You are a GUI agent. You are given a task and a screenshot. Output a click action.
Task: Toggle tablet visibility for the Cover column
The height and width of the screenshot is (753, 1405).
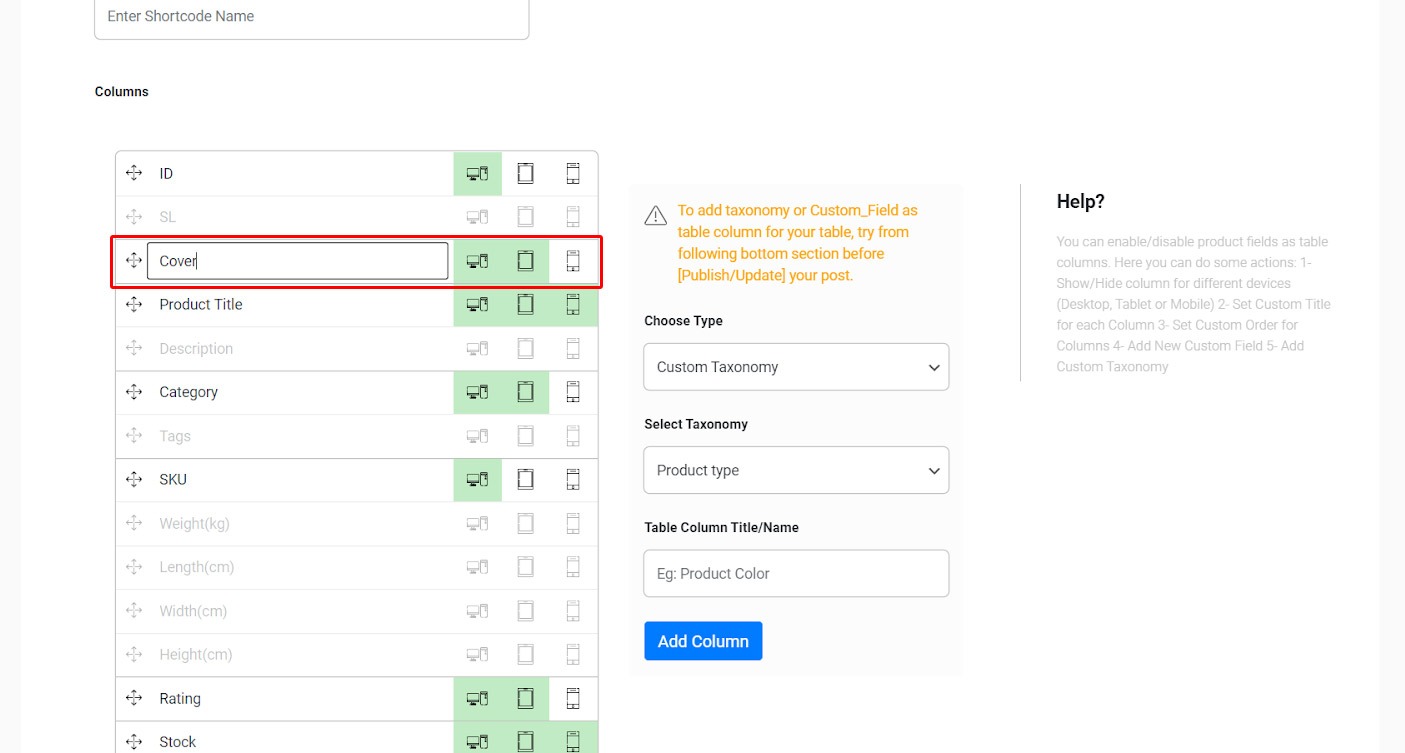(525, 261)
